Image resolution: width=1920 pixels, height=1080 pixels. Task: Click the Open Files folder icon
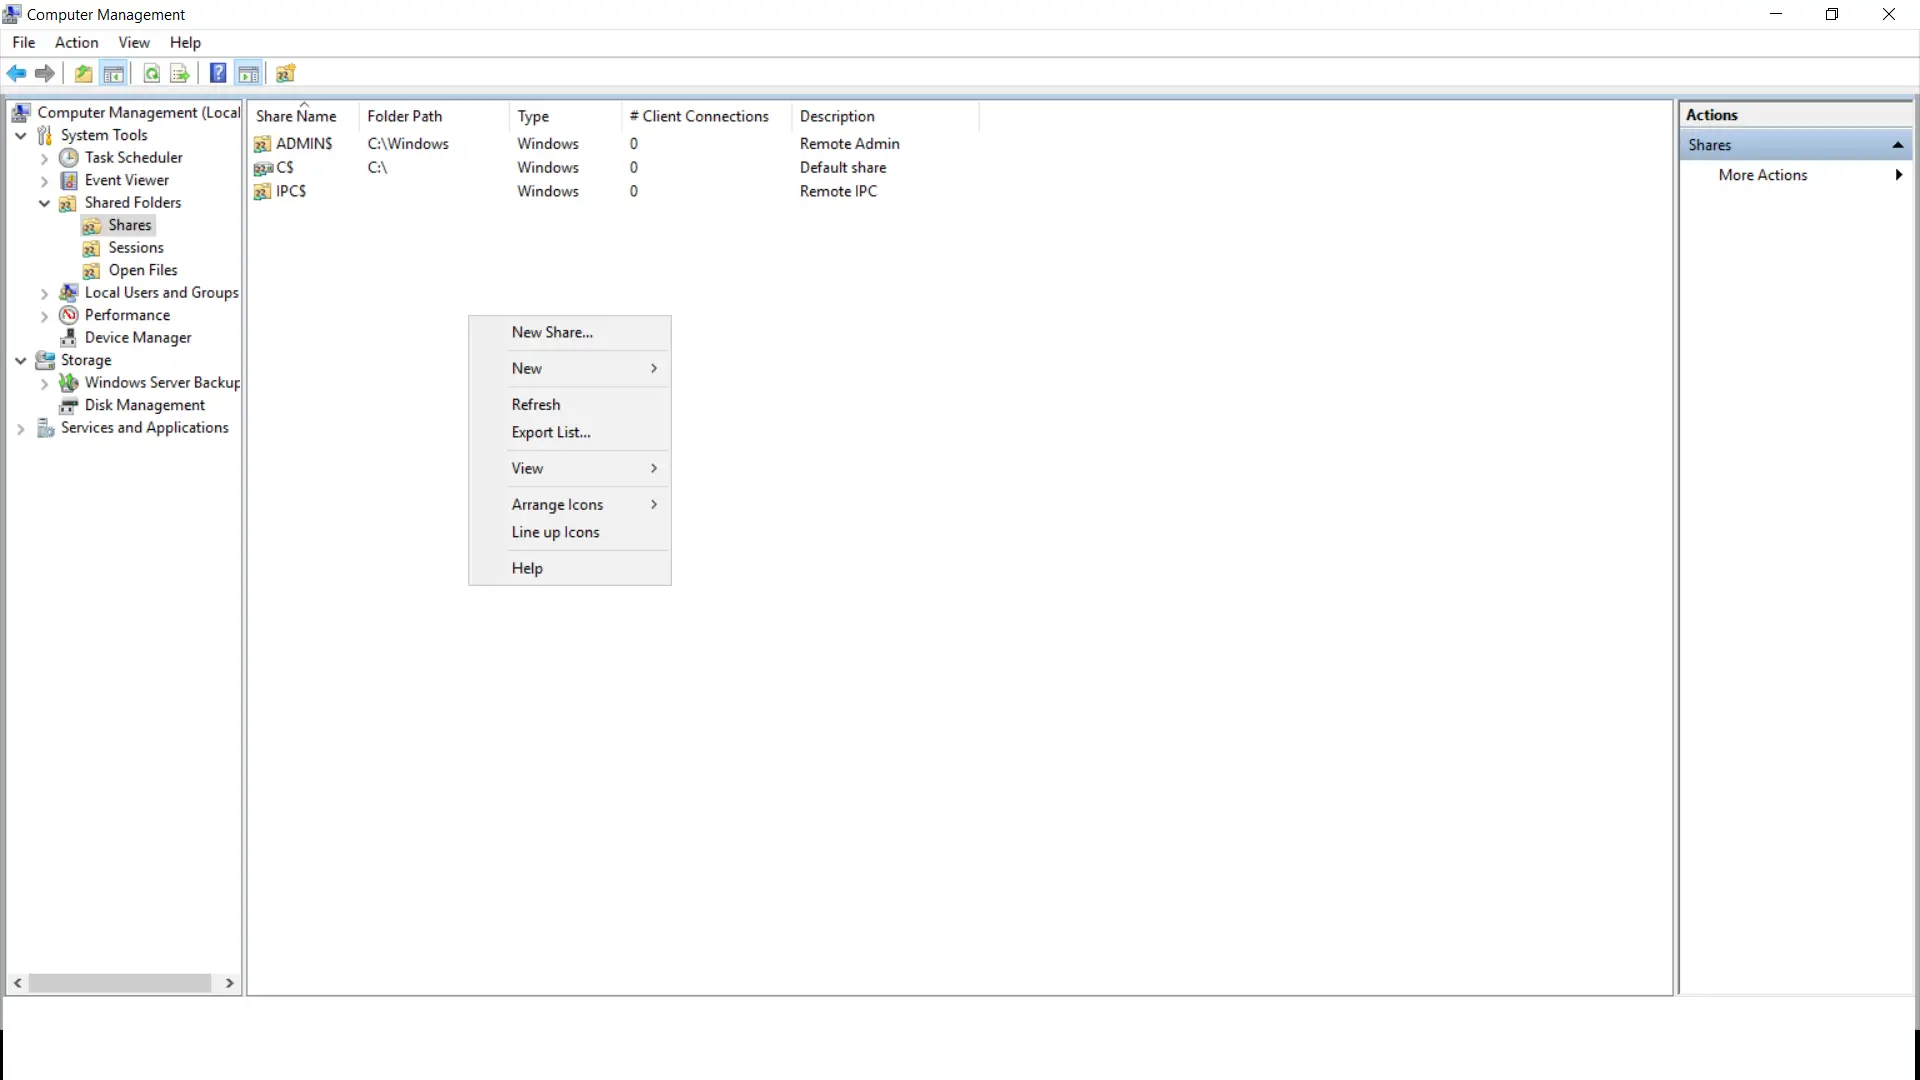point(92,270)
